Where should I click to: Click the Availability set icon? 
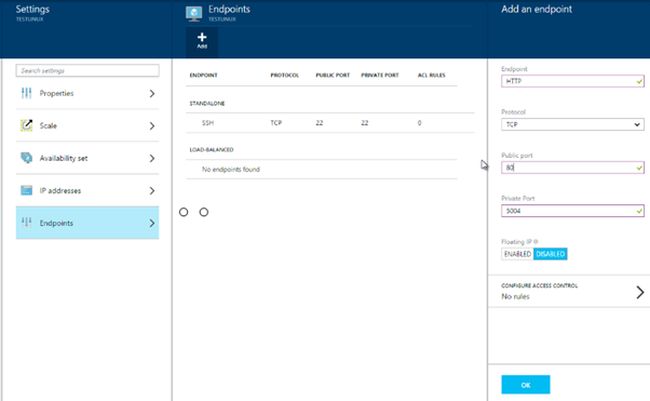point(27,158)
